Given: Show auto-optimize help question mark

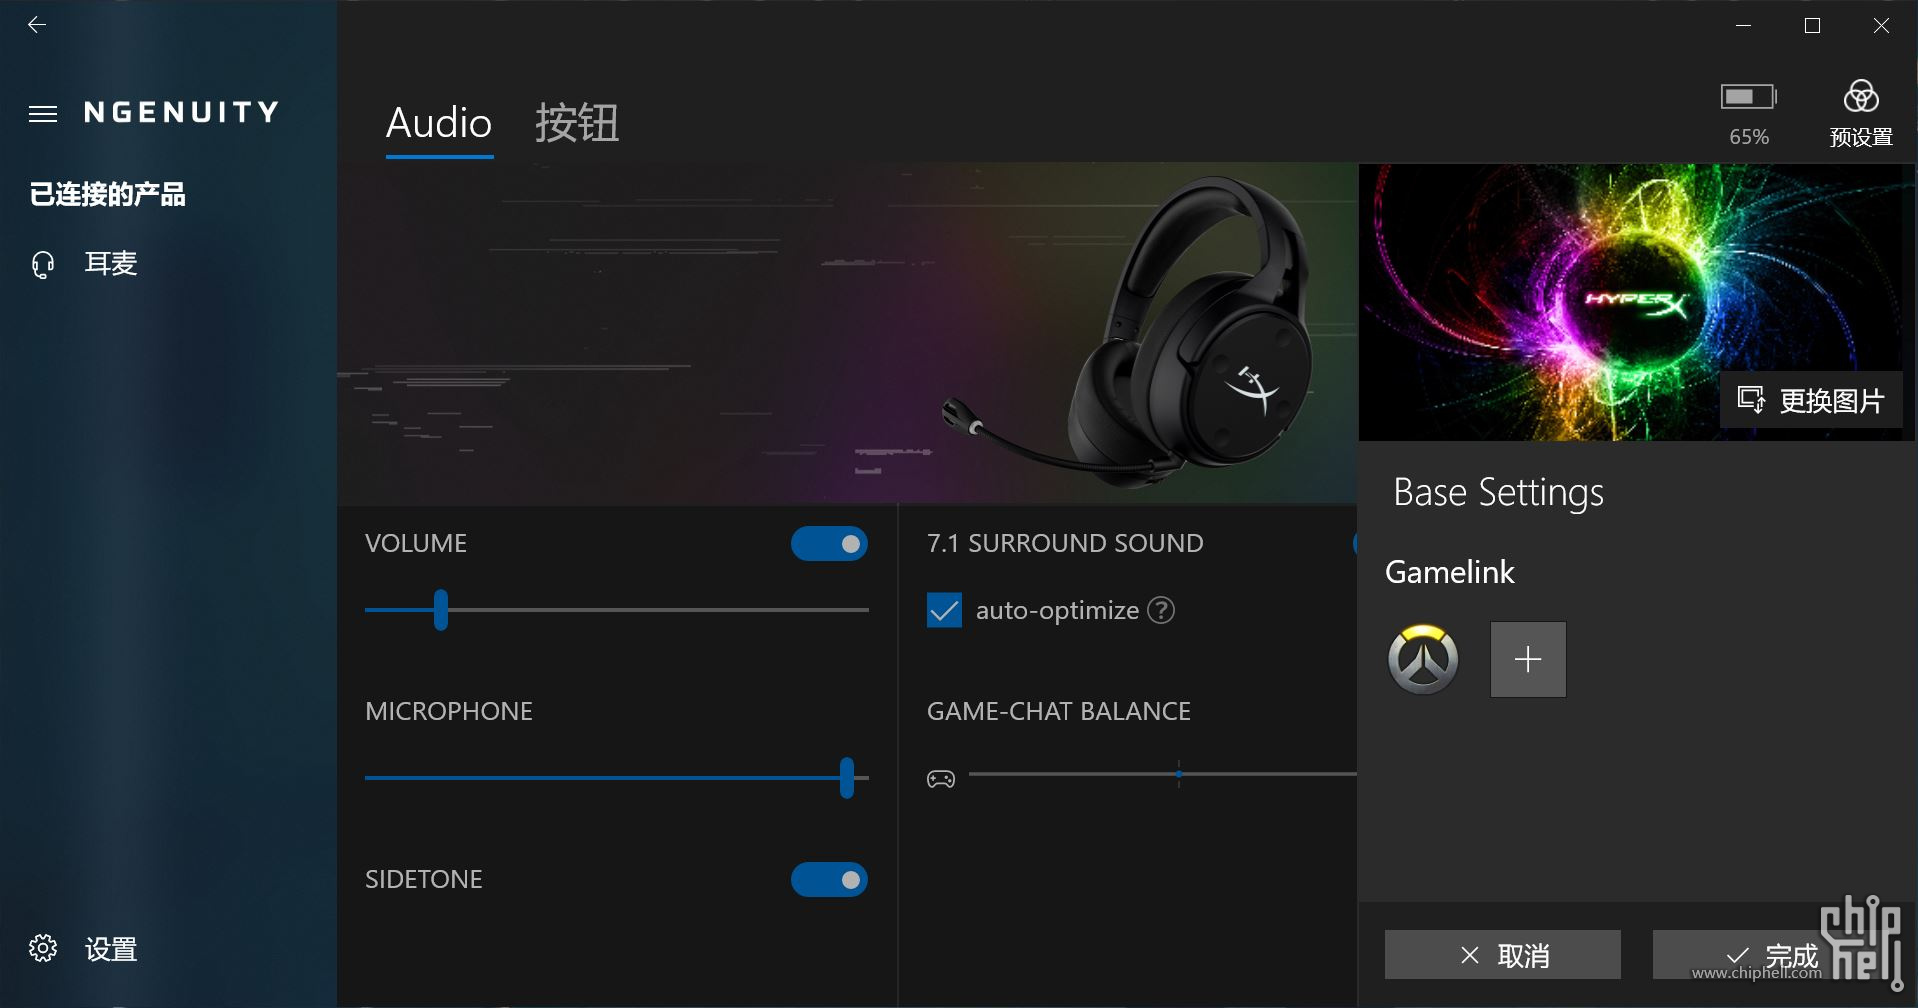Looking at the screenshot, I should [1161, 610].
